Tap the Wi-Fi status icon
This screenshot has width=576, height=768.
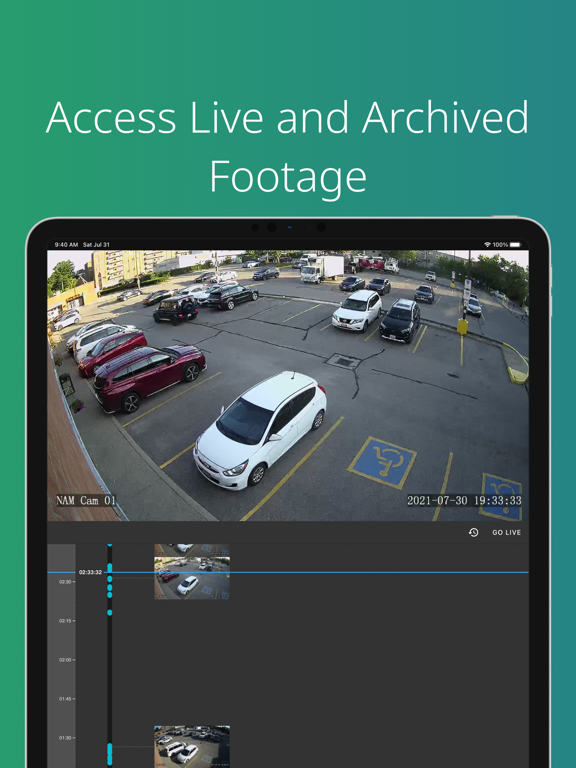pyautogui.click(x=487, y=244)
